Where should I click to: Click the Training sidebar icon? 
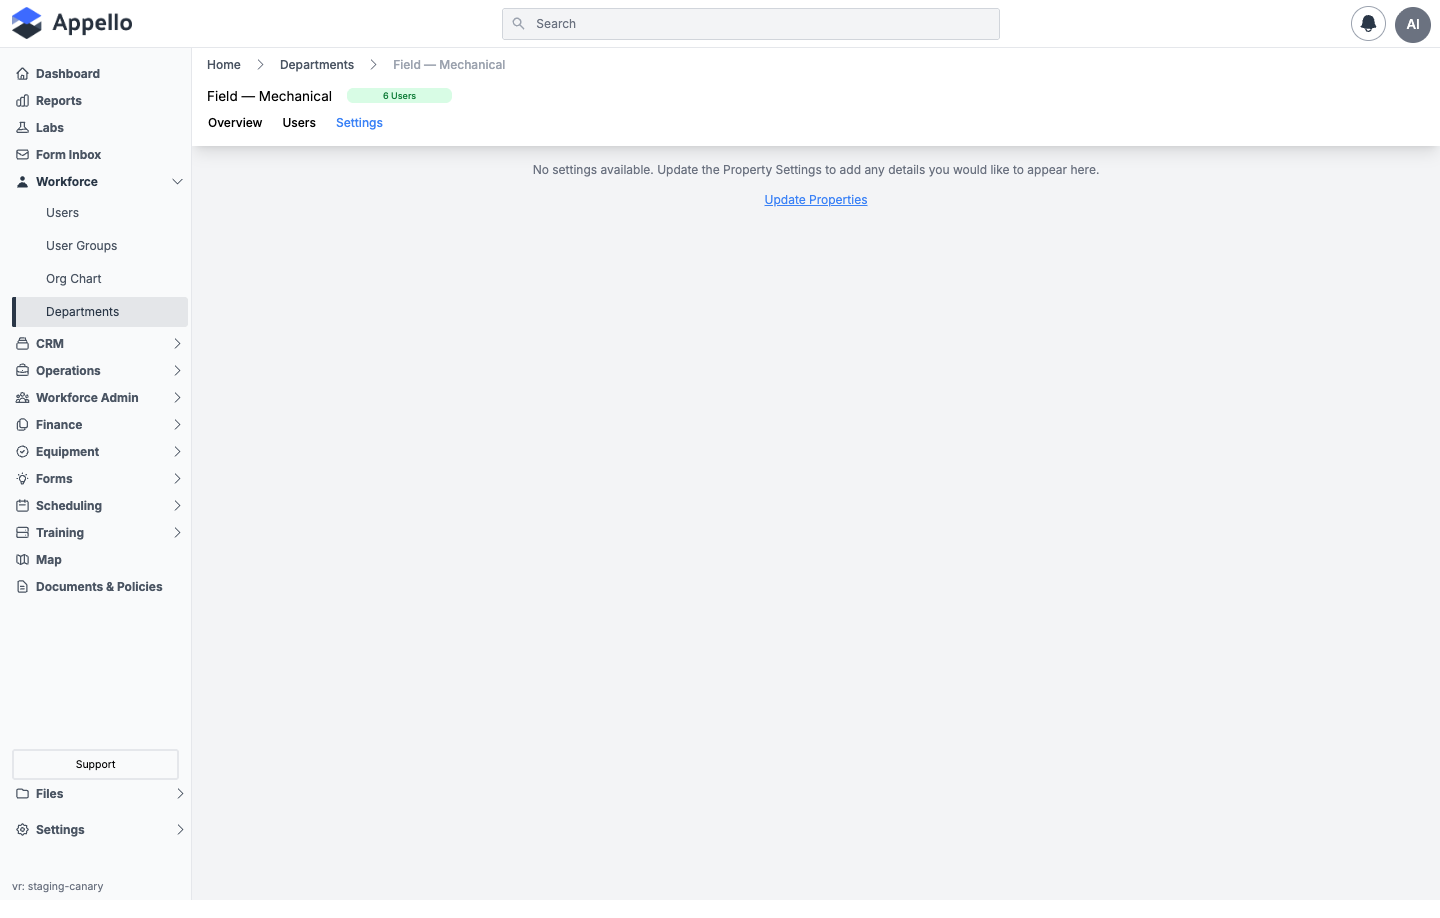(x=22, y=533)
